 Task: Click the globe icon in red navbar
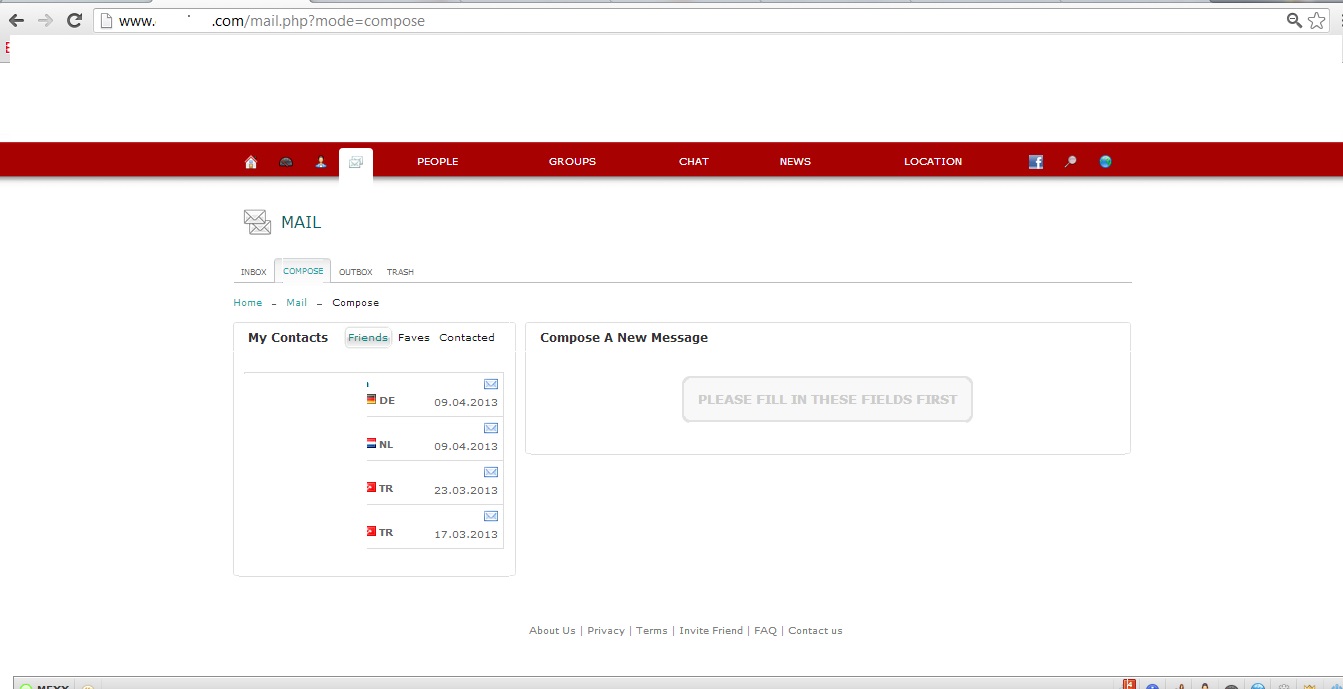point(1105,162)
